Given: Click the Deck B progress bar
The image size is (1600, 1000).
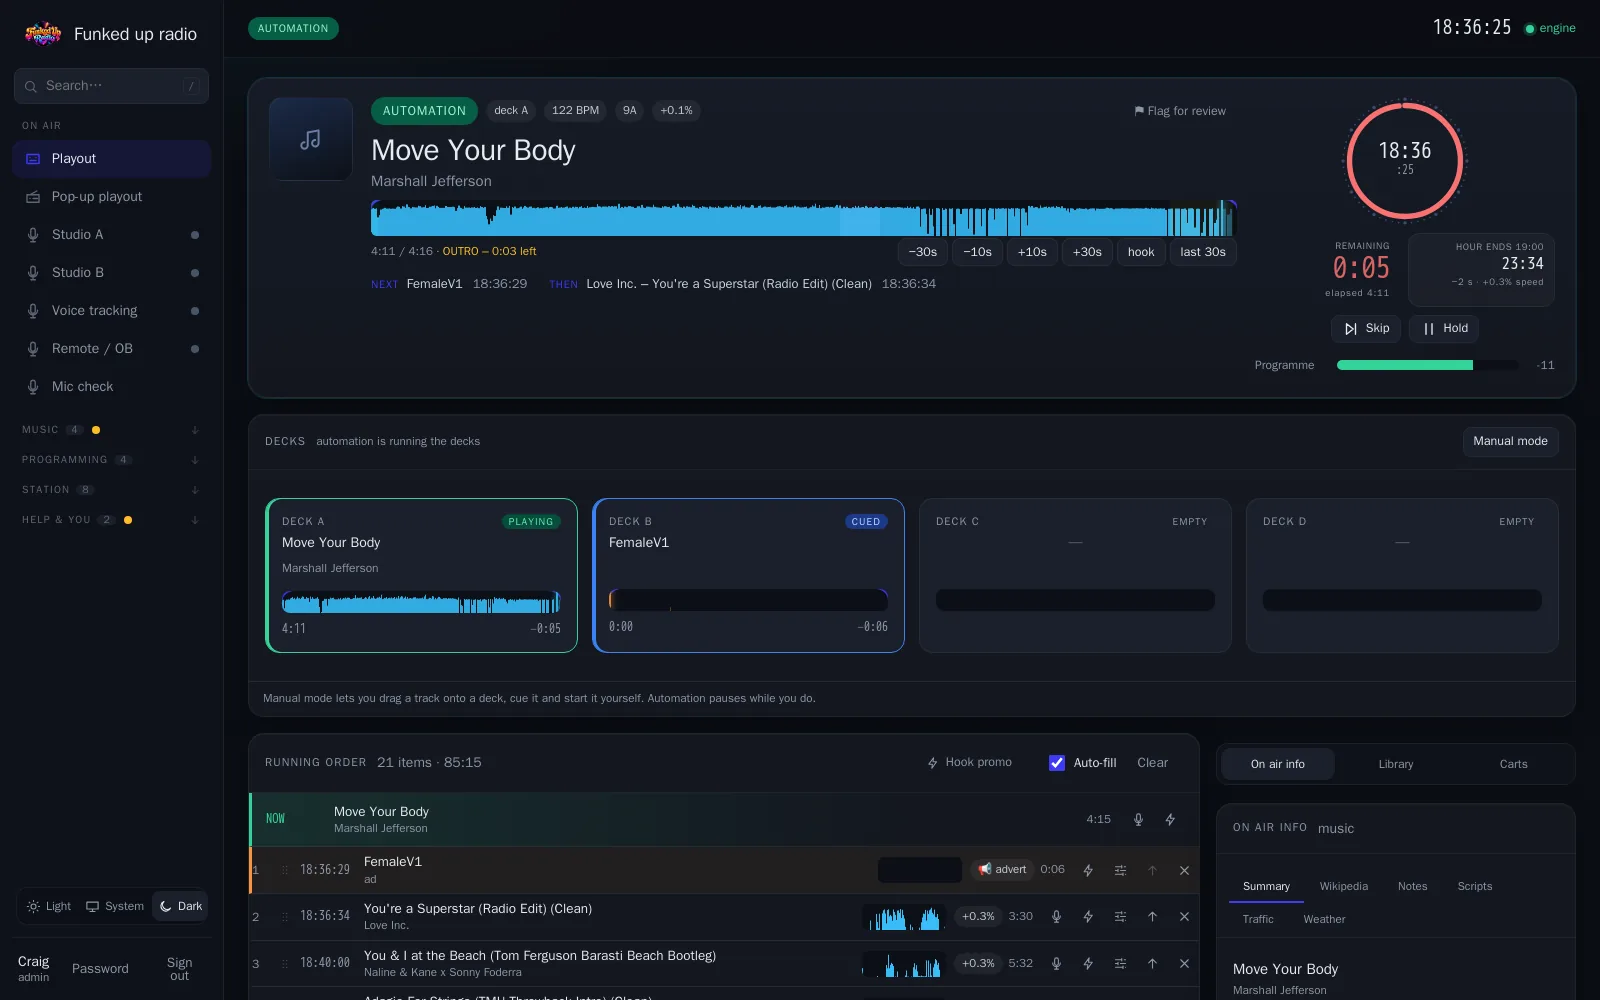Looking at the screenshot, I should tap(748, 600).
